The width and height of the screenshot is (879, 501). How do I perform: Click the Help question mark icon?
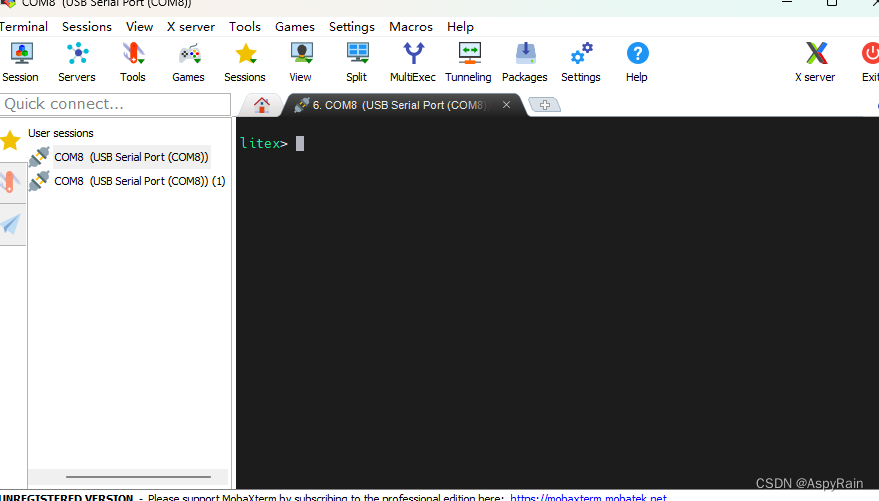tap(637, 54)
